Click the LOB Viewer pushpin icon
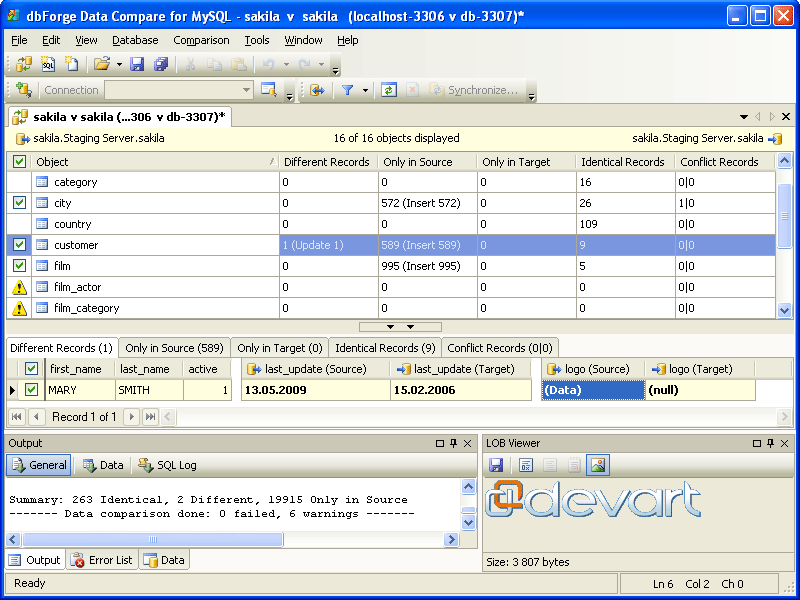 coord(770,443)
